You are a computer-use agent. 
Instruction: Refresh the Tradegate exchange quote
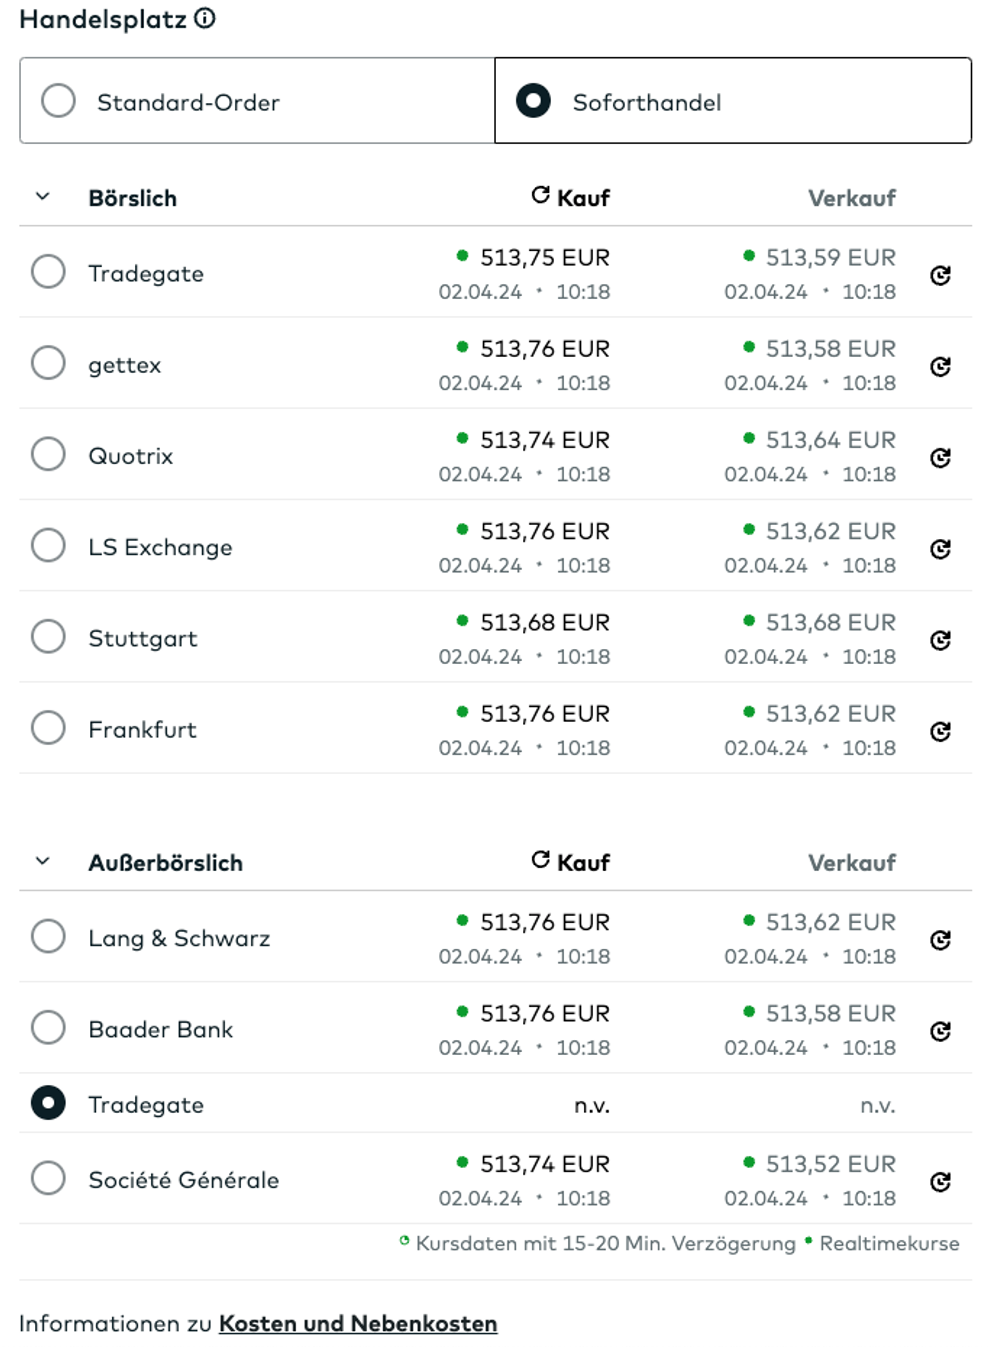click(x=940, y=275)
